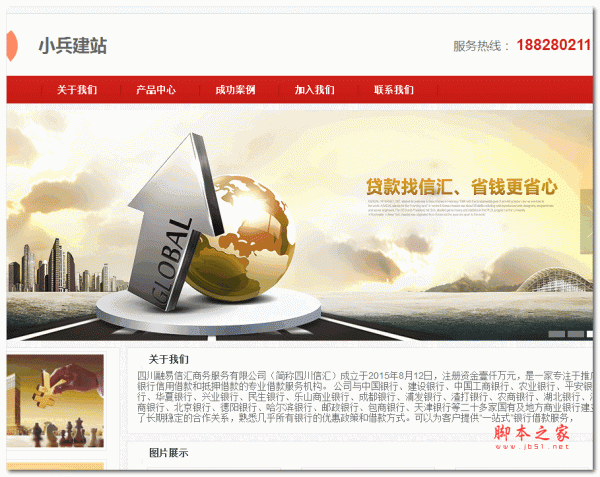Click the orange logo icon beside 小兵建站

[11, 46]
